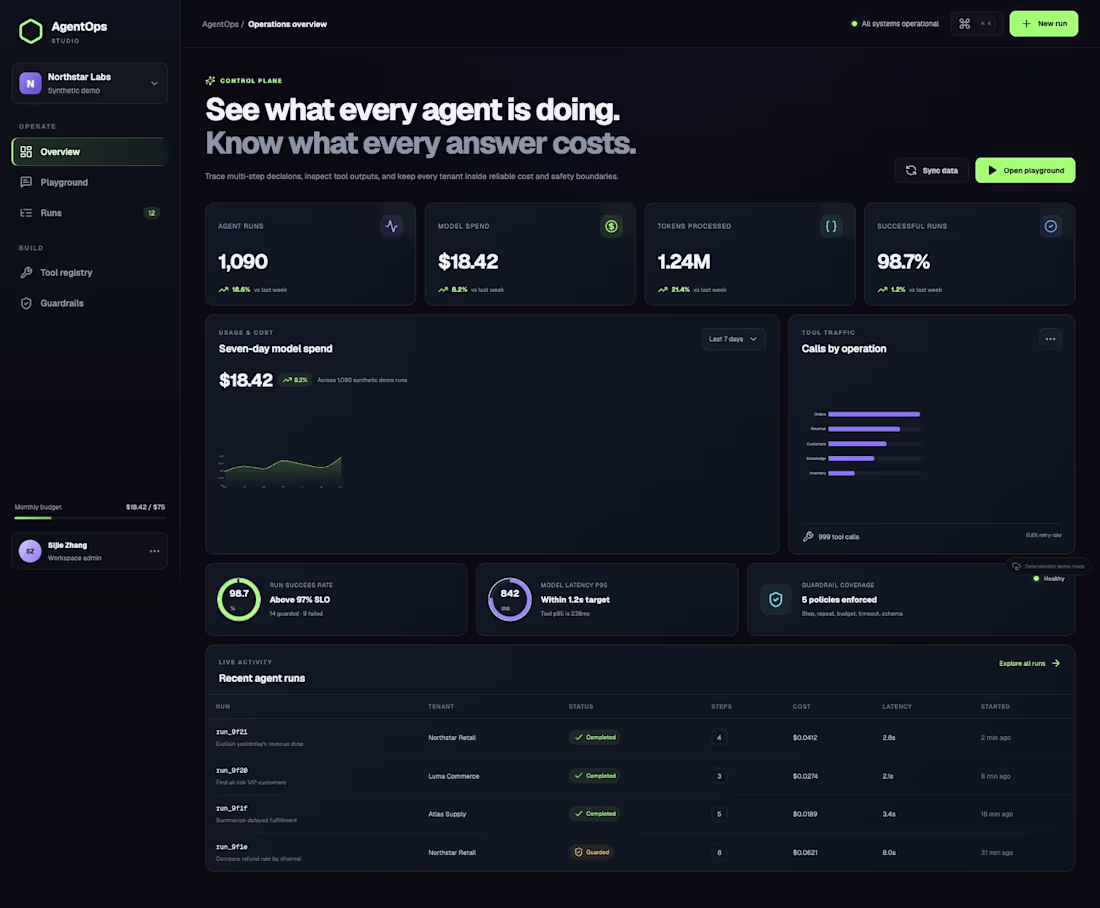Click the Healthy status indicator

tap(1049, 579)
